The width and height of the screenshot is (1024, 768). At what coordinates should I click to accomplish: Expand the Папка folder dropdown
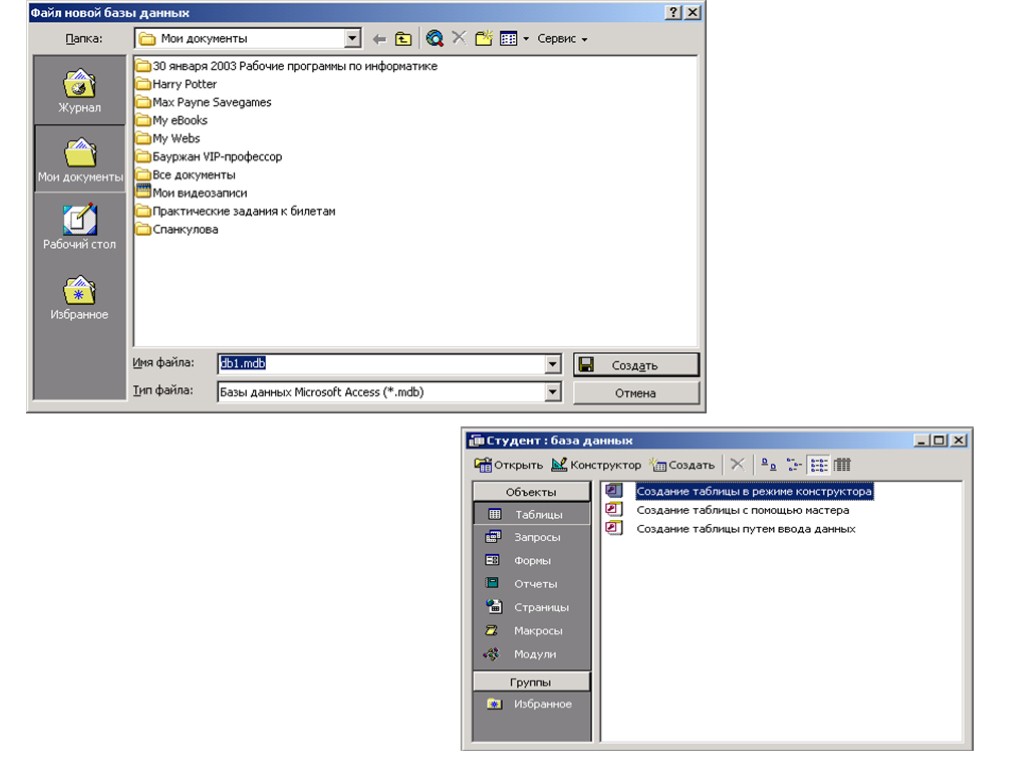[x=353, y=39]
